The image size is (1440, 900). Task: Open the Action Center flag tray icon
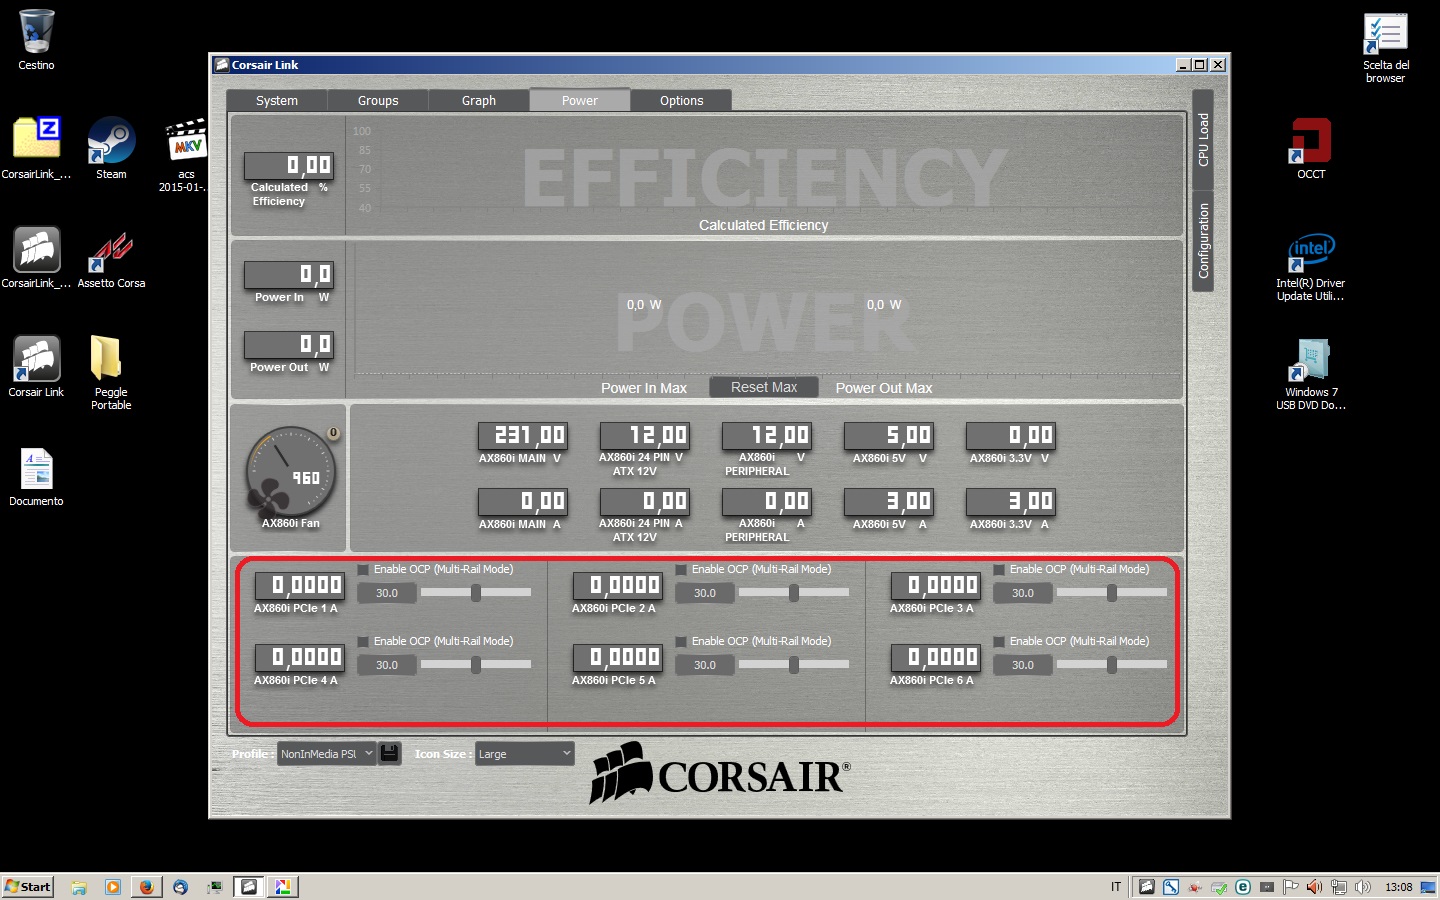[1291, 887]
